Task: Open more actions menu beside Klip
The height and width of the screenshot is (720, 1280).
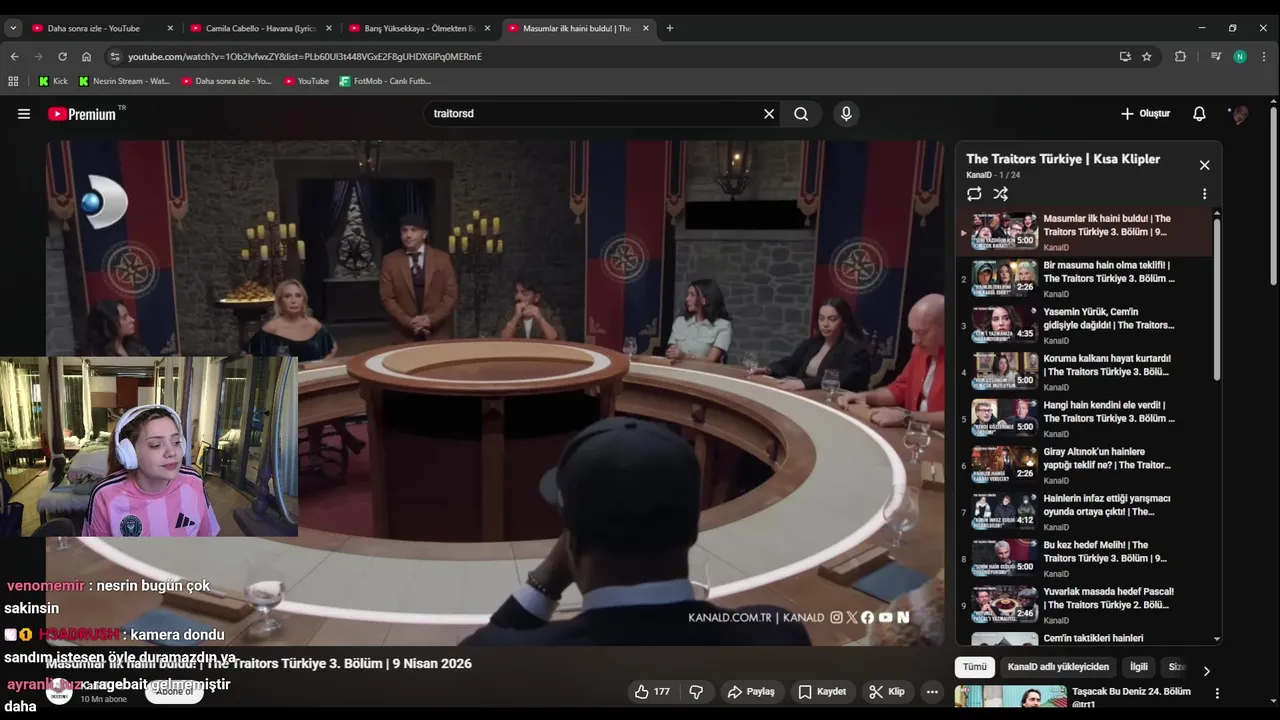Action: 932,691
